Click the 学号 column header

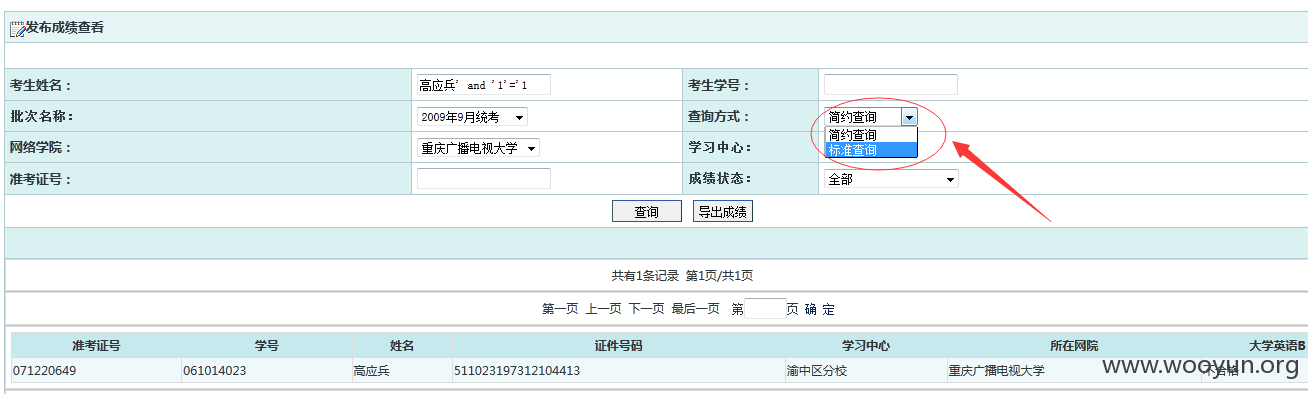click(267, 346)
